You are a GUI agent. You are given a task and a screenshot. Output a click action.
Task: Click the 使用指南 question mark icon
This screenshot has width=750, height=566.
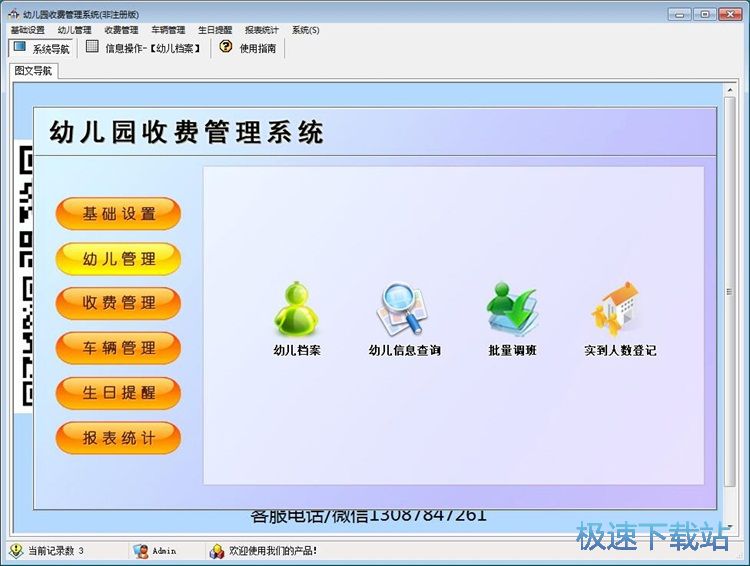226,46
